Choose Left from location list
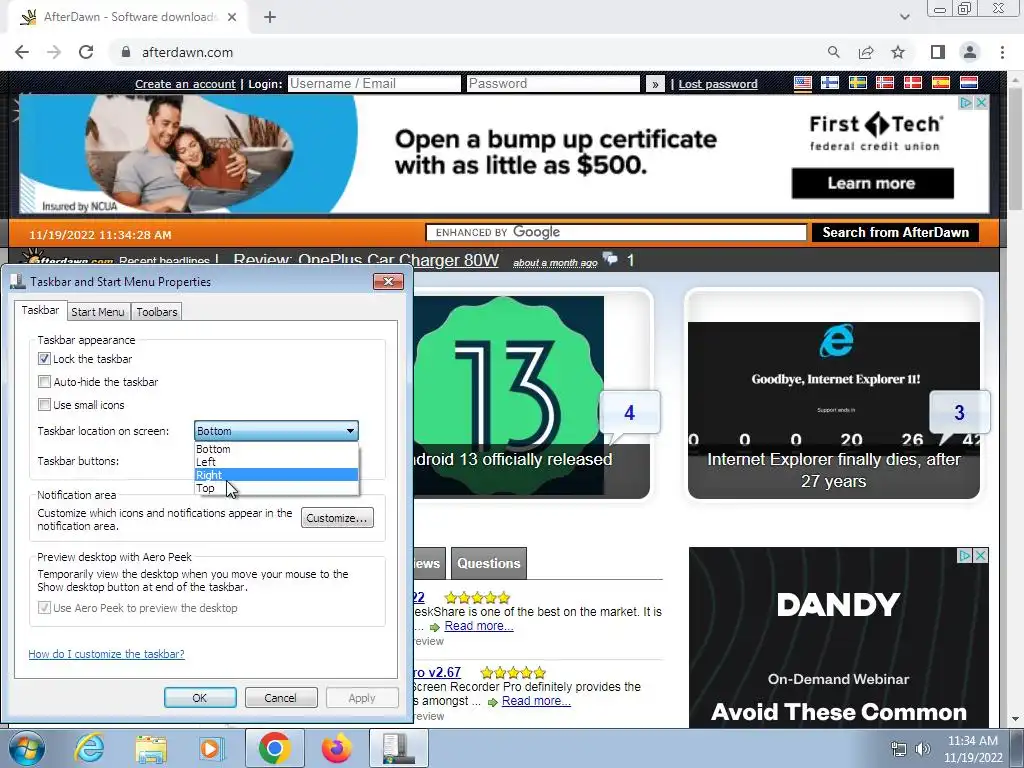 [x=277, y=462]
